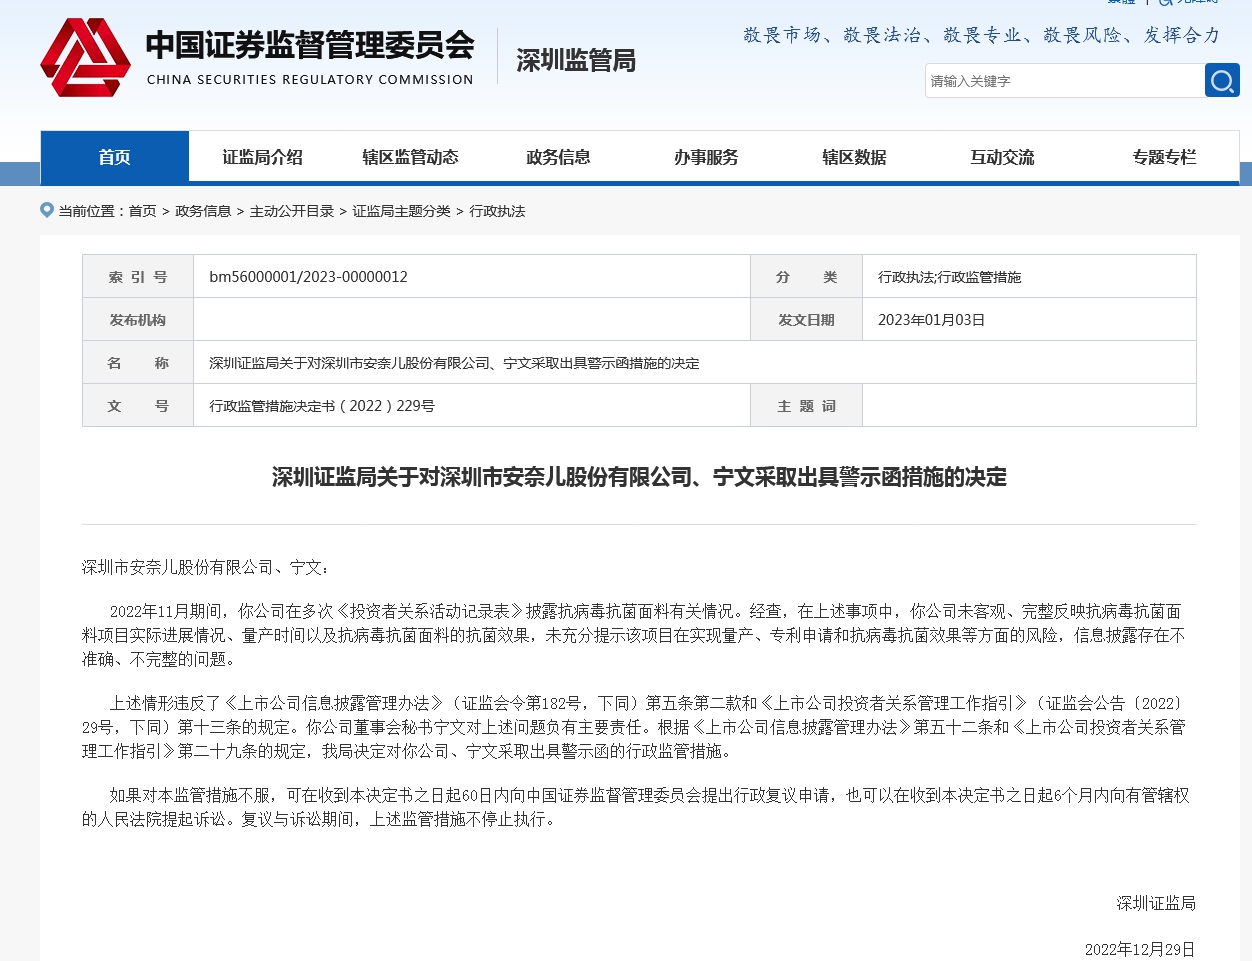This screenshot has height=961, width=1252.
Task: Click the 中国证券监督管理委员会 site title
Action: 310,46
